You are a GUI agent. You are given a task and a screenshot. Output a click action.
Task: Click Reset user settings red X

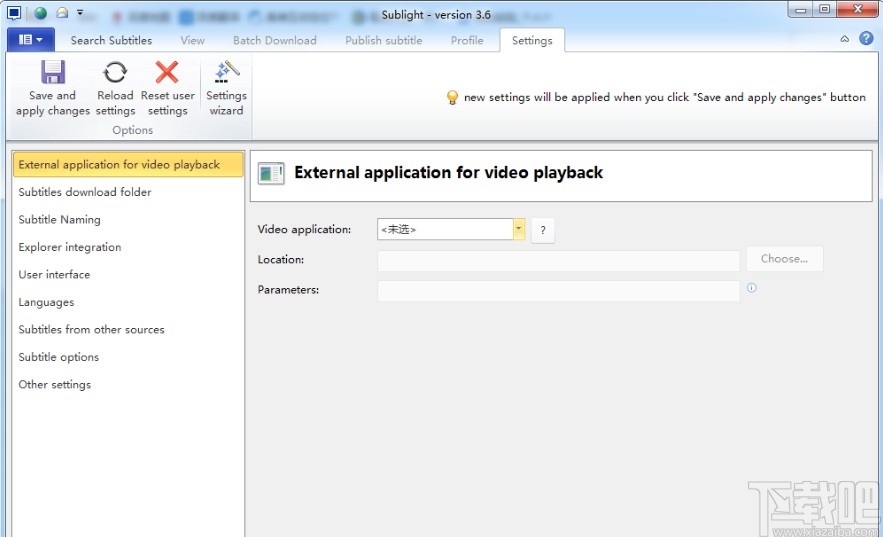(x=167, y=73)
